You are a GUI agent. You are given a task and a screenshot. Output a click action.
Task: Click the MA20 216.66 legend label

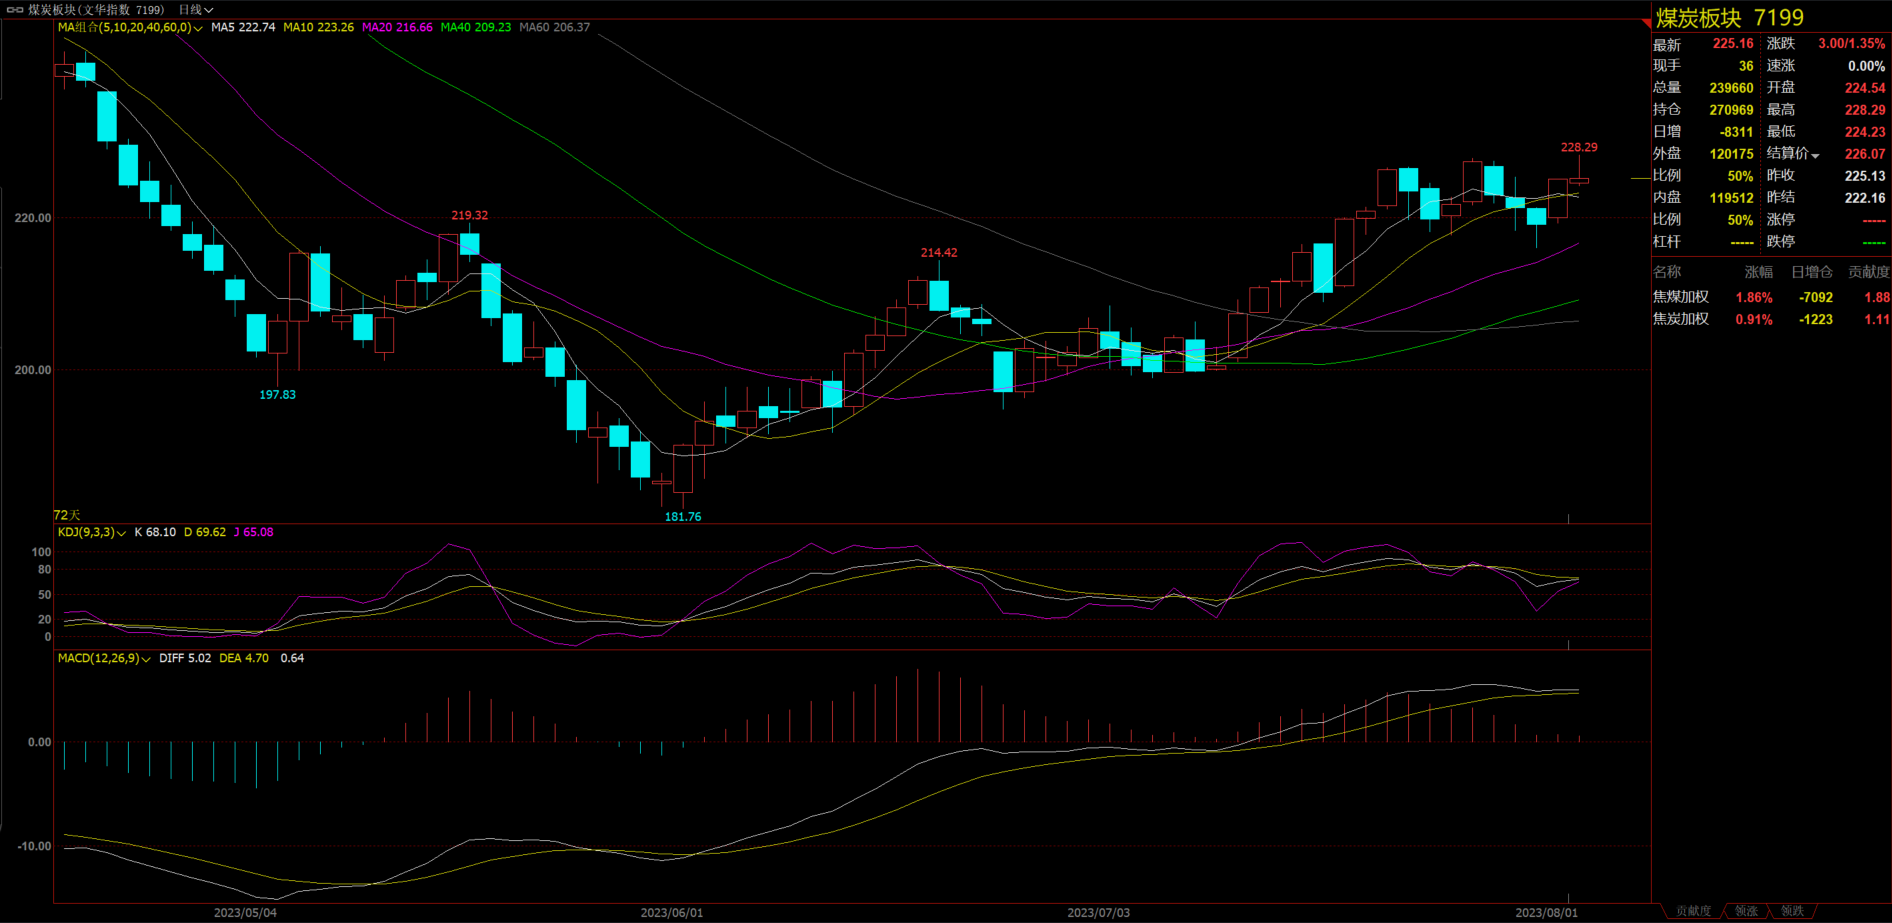click(397, 28)
